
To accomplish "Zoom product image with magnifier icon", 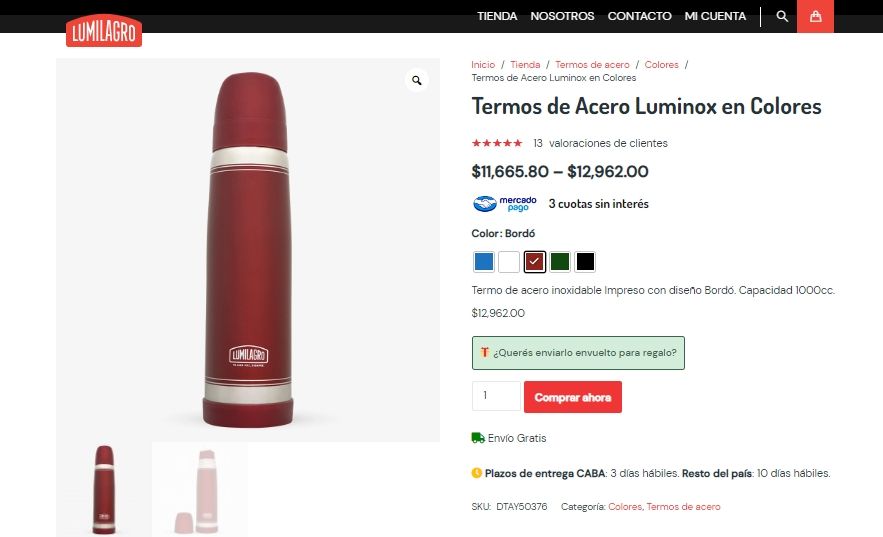I will point(417,80).
